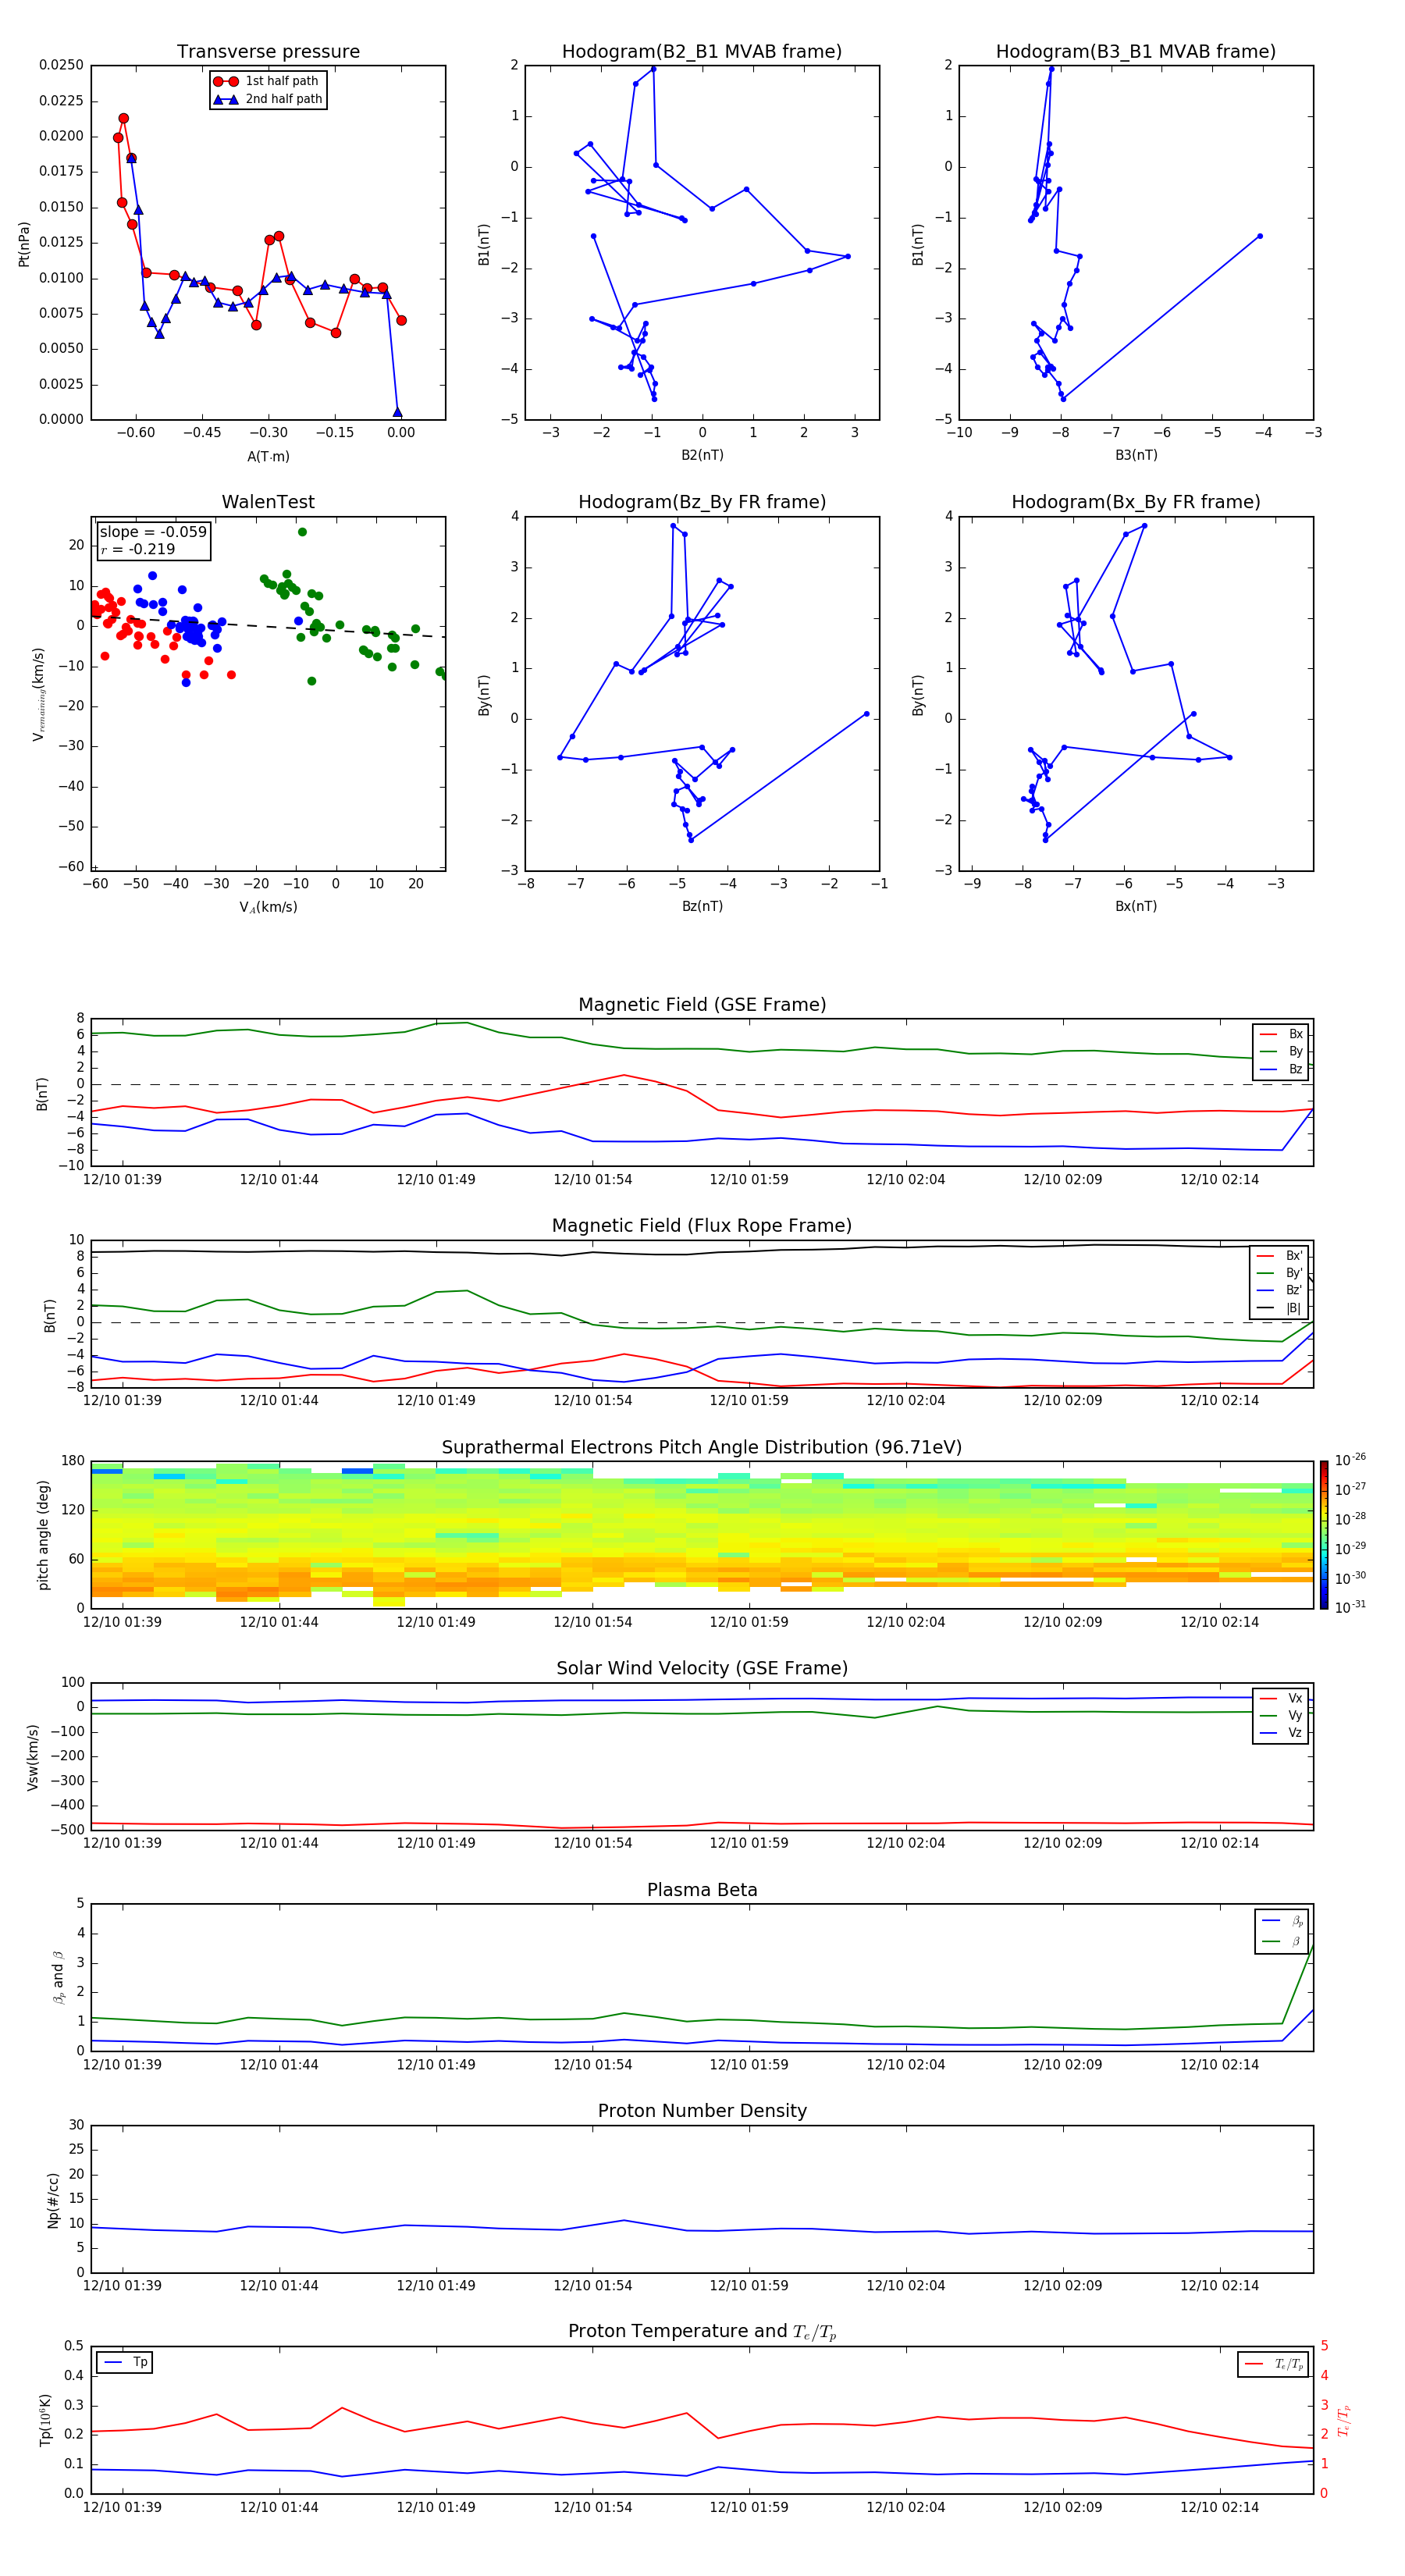Click 'Proton Temperature and Te/Tp' title
This screenshot has width=1405, height=2576.
point(702,2332)
